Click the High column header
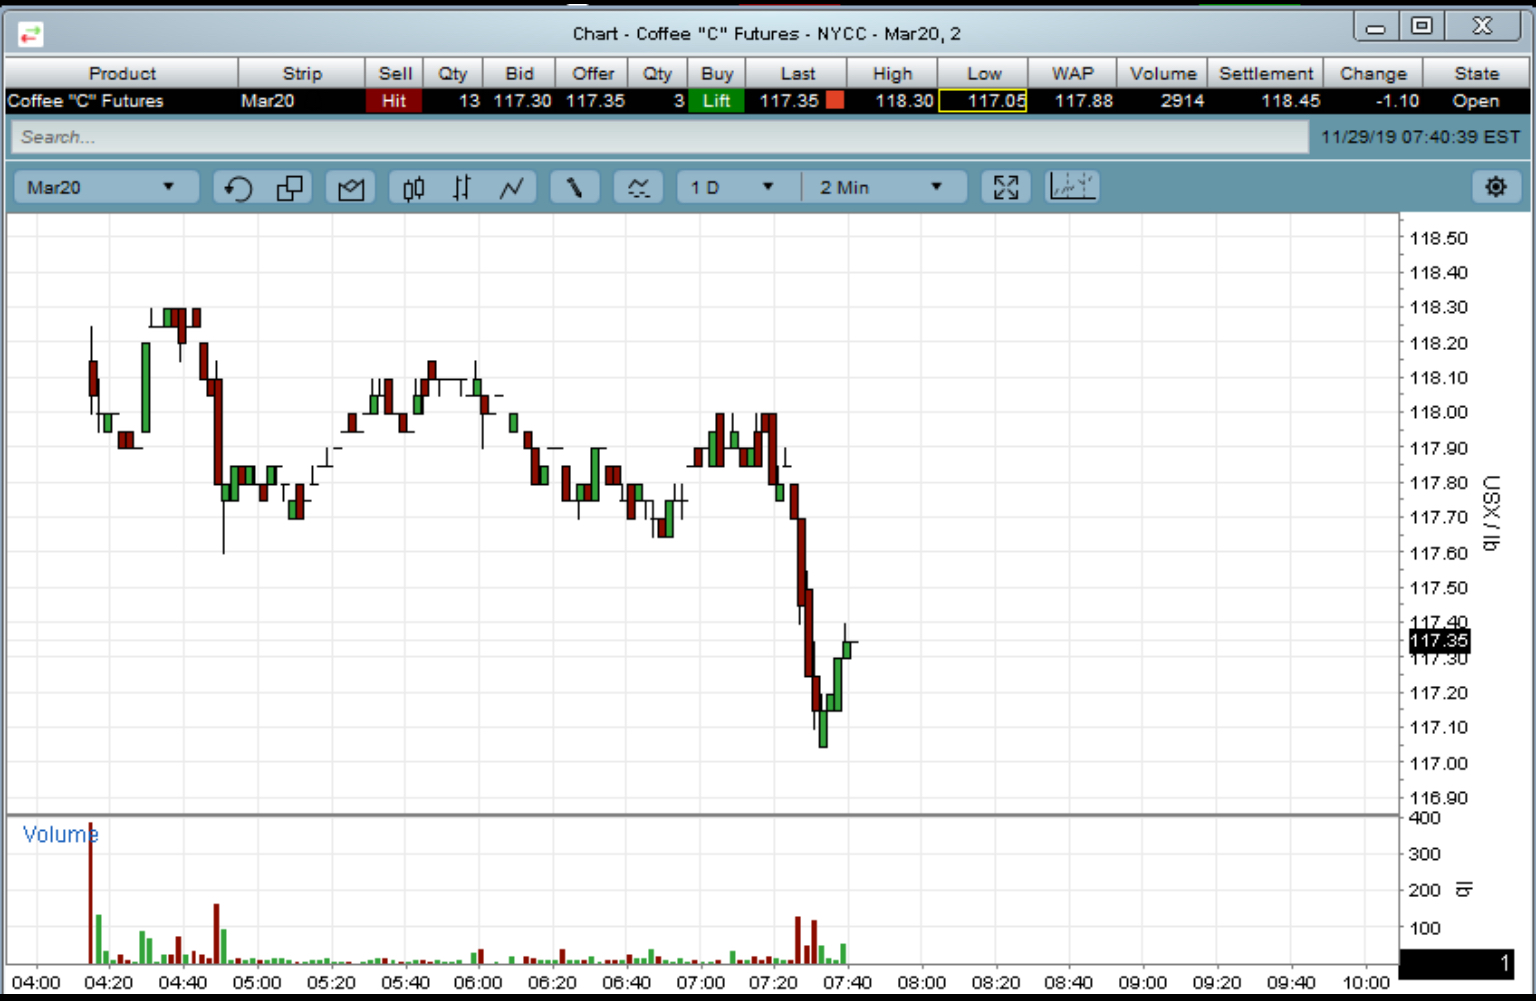 tap(892, 73)
